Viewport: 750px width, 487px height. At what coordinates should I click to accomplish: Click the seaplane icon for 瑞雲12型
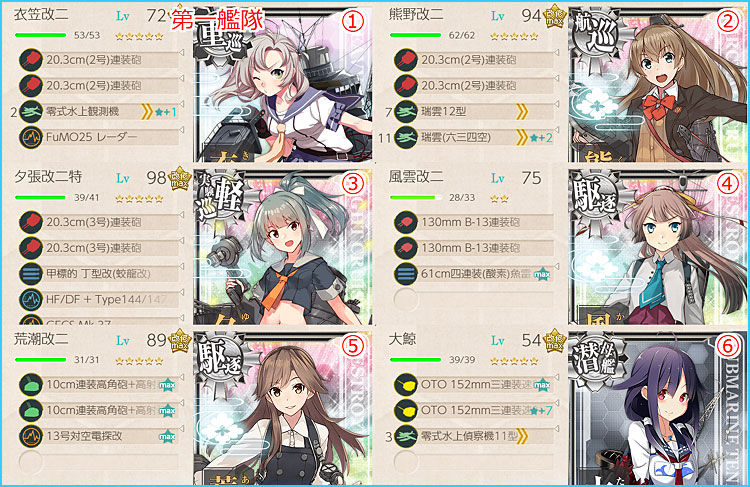(x=406, y=111)
